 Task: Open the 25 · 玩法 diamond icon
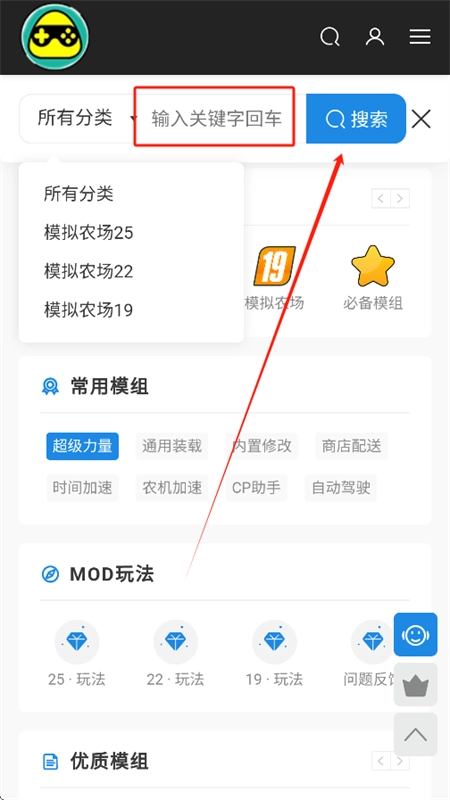pos(77,642)
